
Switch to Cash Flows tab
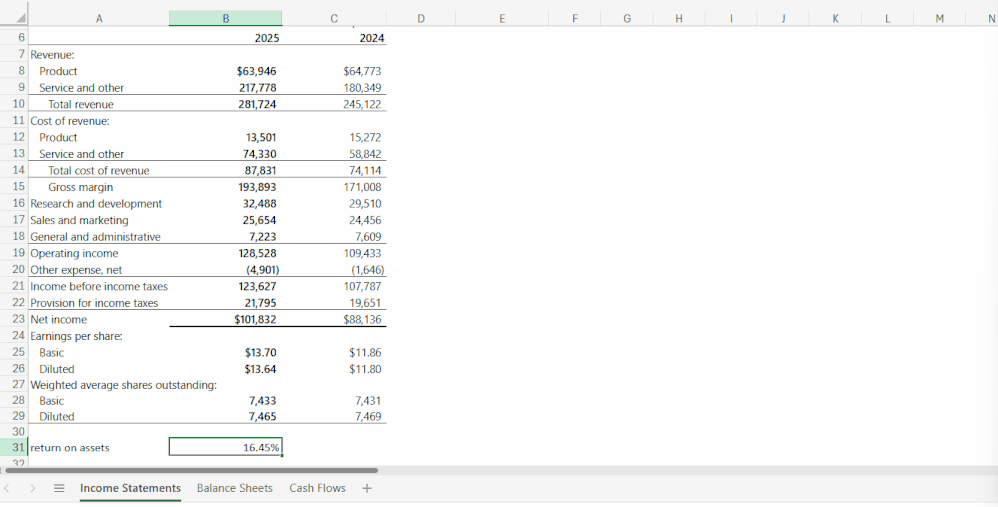[x=318, y=489]
